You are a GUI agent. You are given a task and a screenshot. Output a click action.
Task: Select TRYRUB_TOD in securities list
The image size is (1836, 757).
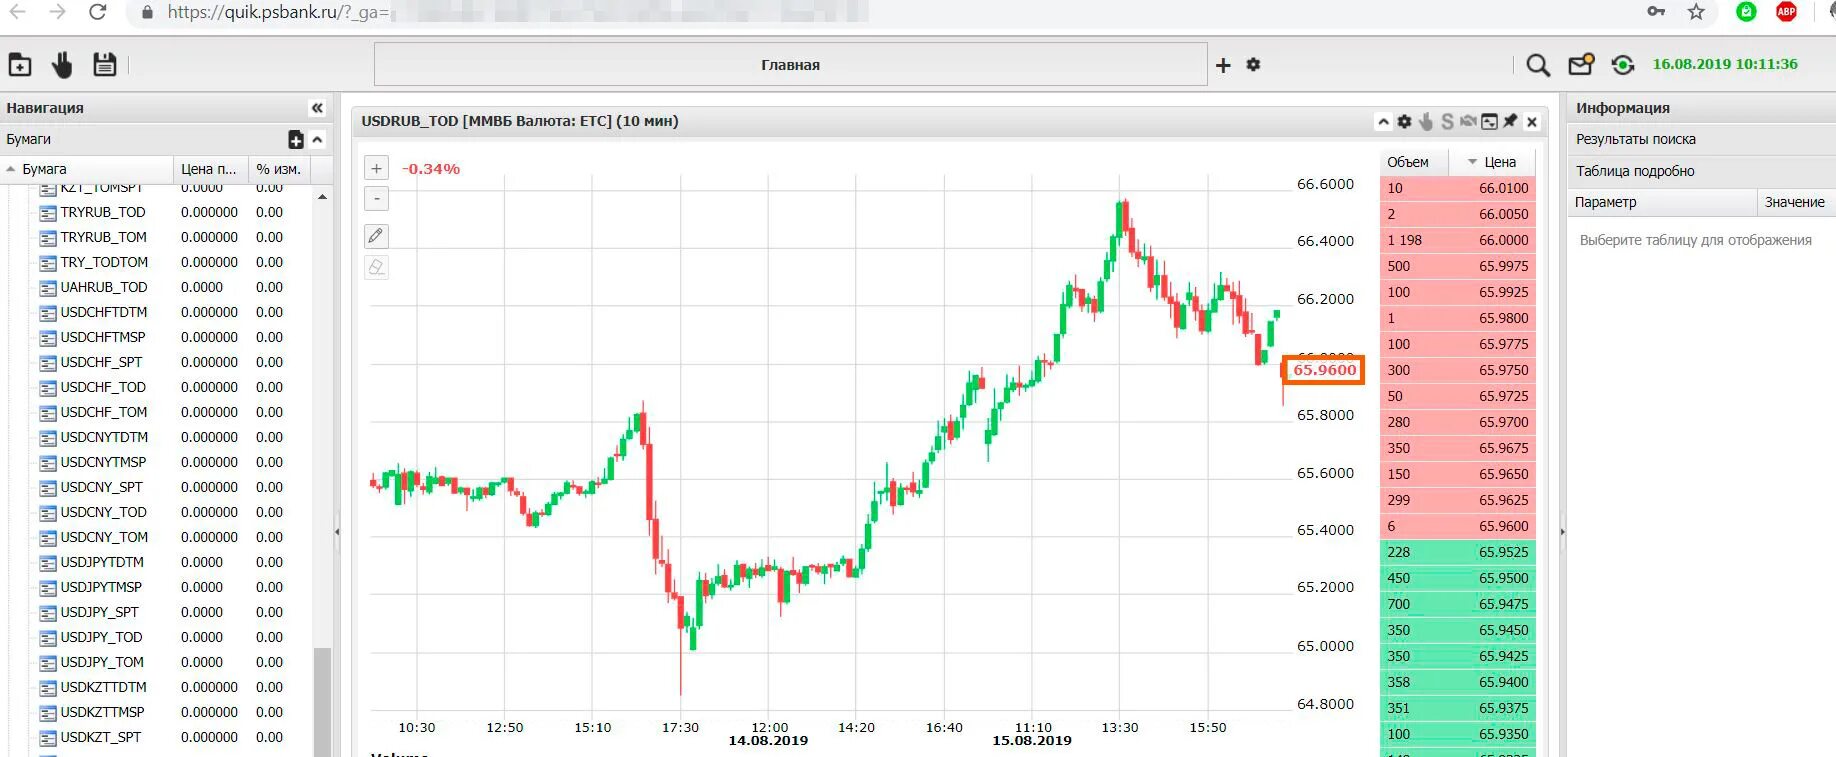(x=103, y=212)
